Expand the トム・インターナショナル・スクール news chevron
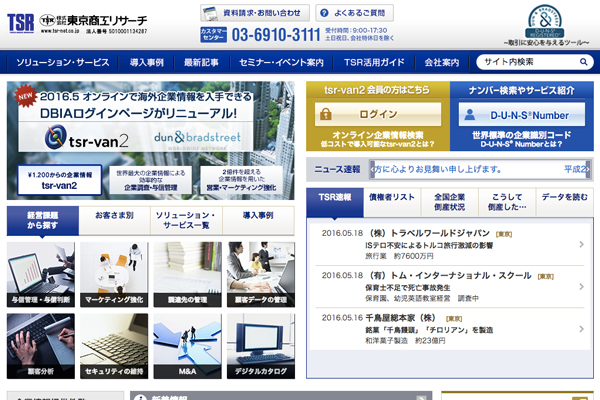This screenshot has width=600, height=400. [581, 286]
